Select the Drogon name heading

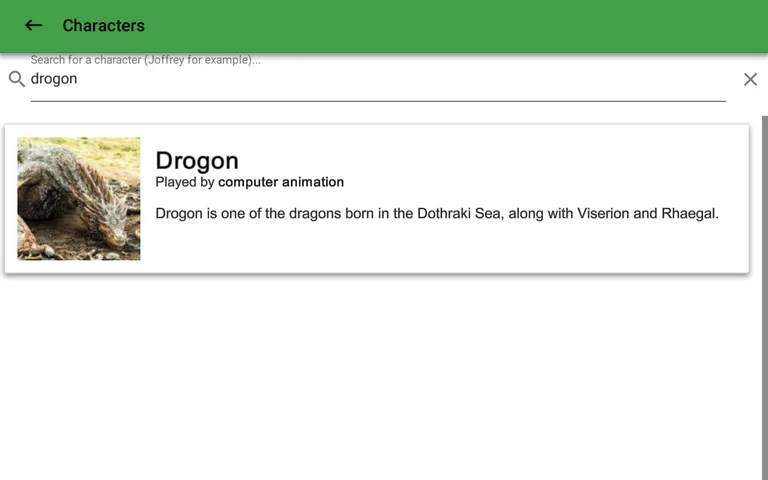tap(197, 160)
